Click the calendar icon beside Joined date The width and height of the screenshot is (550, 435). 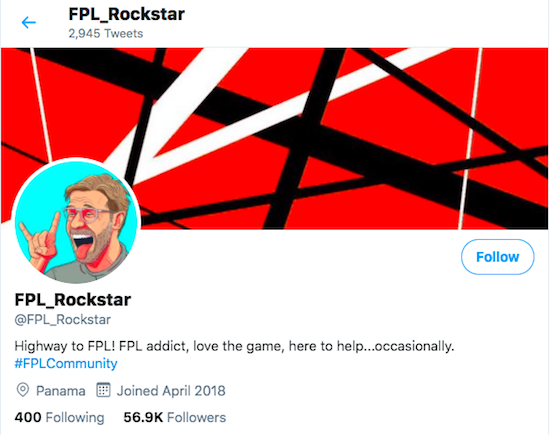click(103, 390)
